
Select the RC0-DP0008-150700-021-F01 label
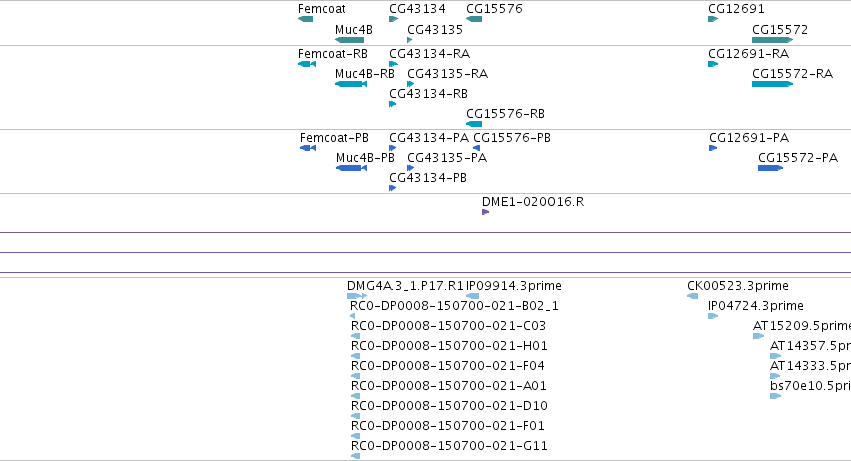(x=448, y=426)
